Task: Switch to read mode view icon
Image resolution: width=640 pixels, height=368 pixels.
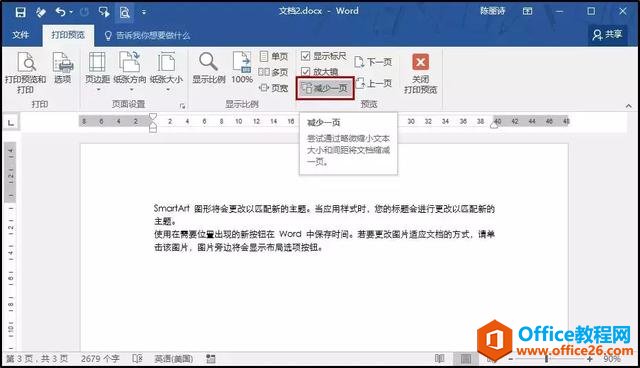Action: [439, 359]
